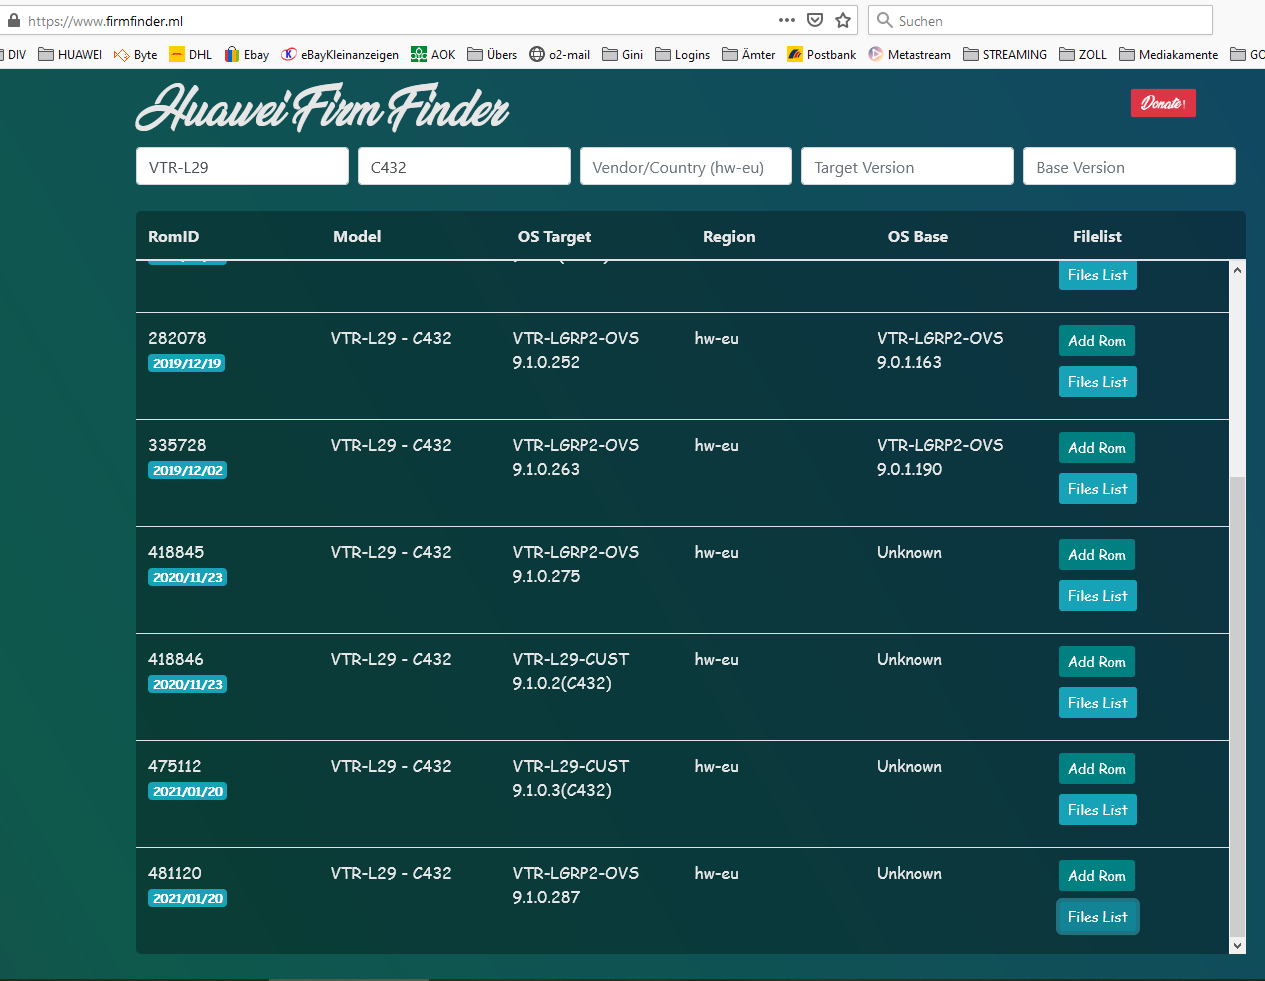Image resolution: width=1265 pixels, height=981 pixels.
Task: Click the table scrollbar up arrow
Action: [x=1238, y=270]
